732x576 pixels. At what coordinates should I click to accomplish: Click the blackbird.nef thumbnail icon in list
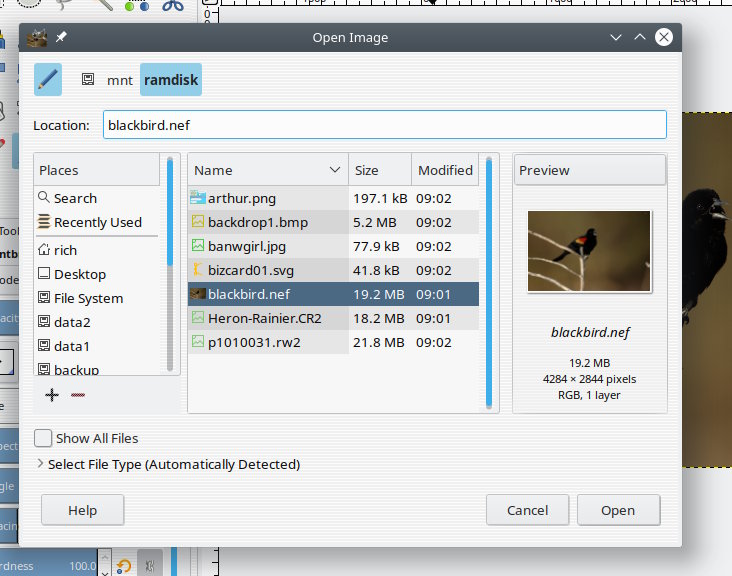[198, 294]
